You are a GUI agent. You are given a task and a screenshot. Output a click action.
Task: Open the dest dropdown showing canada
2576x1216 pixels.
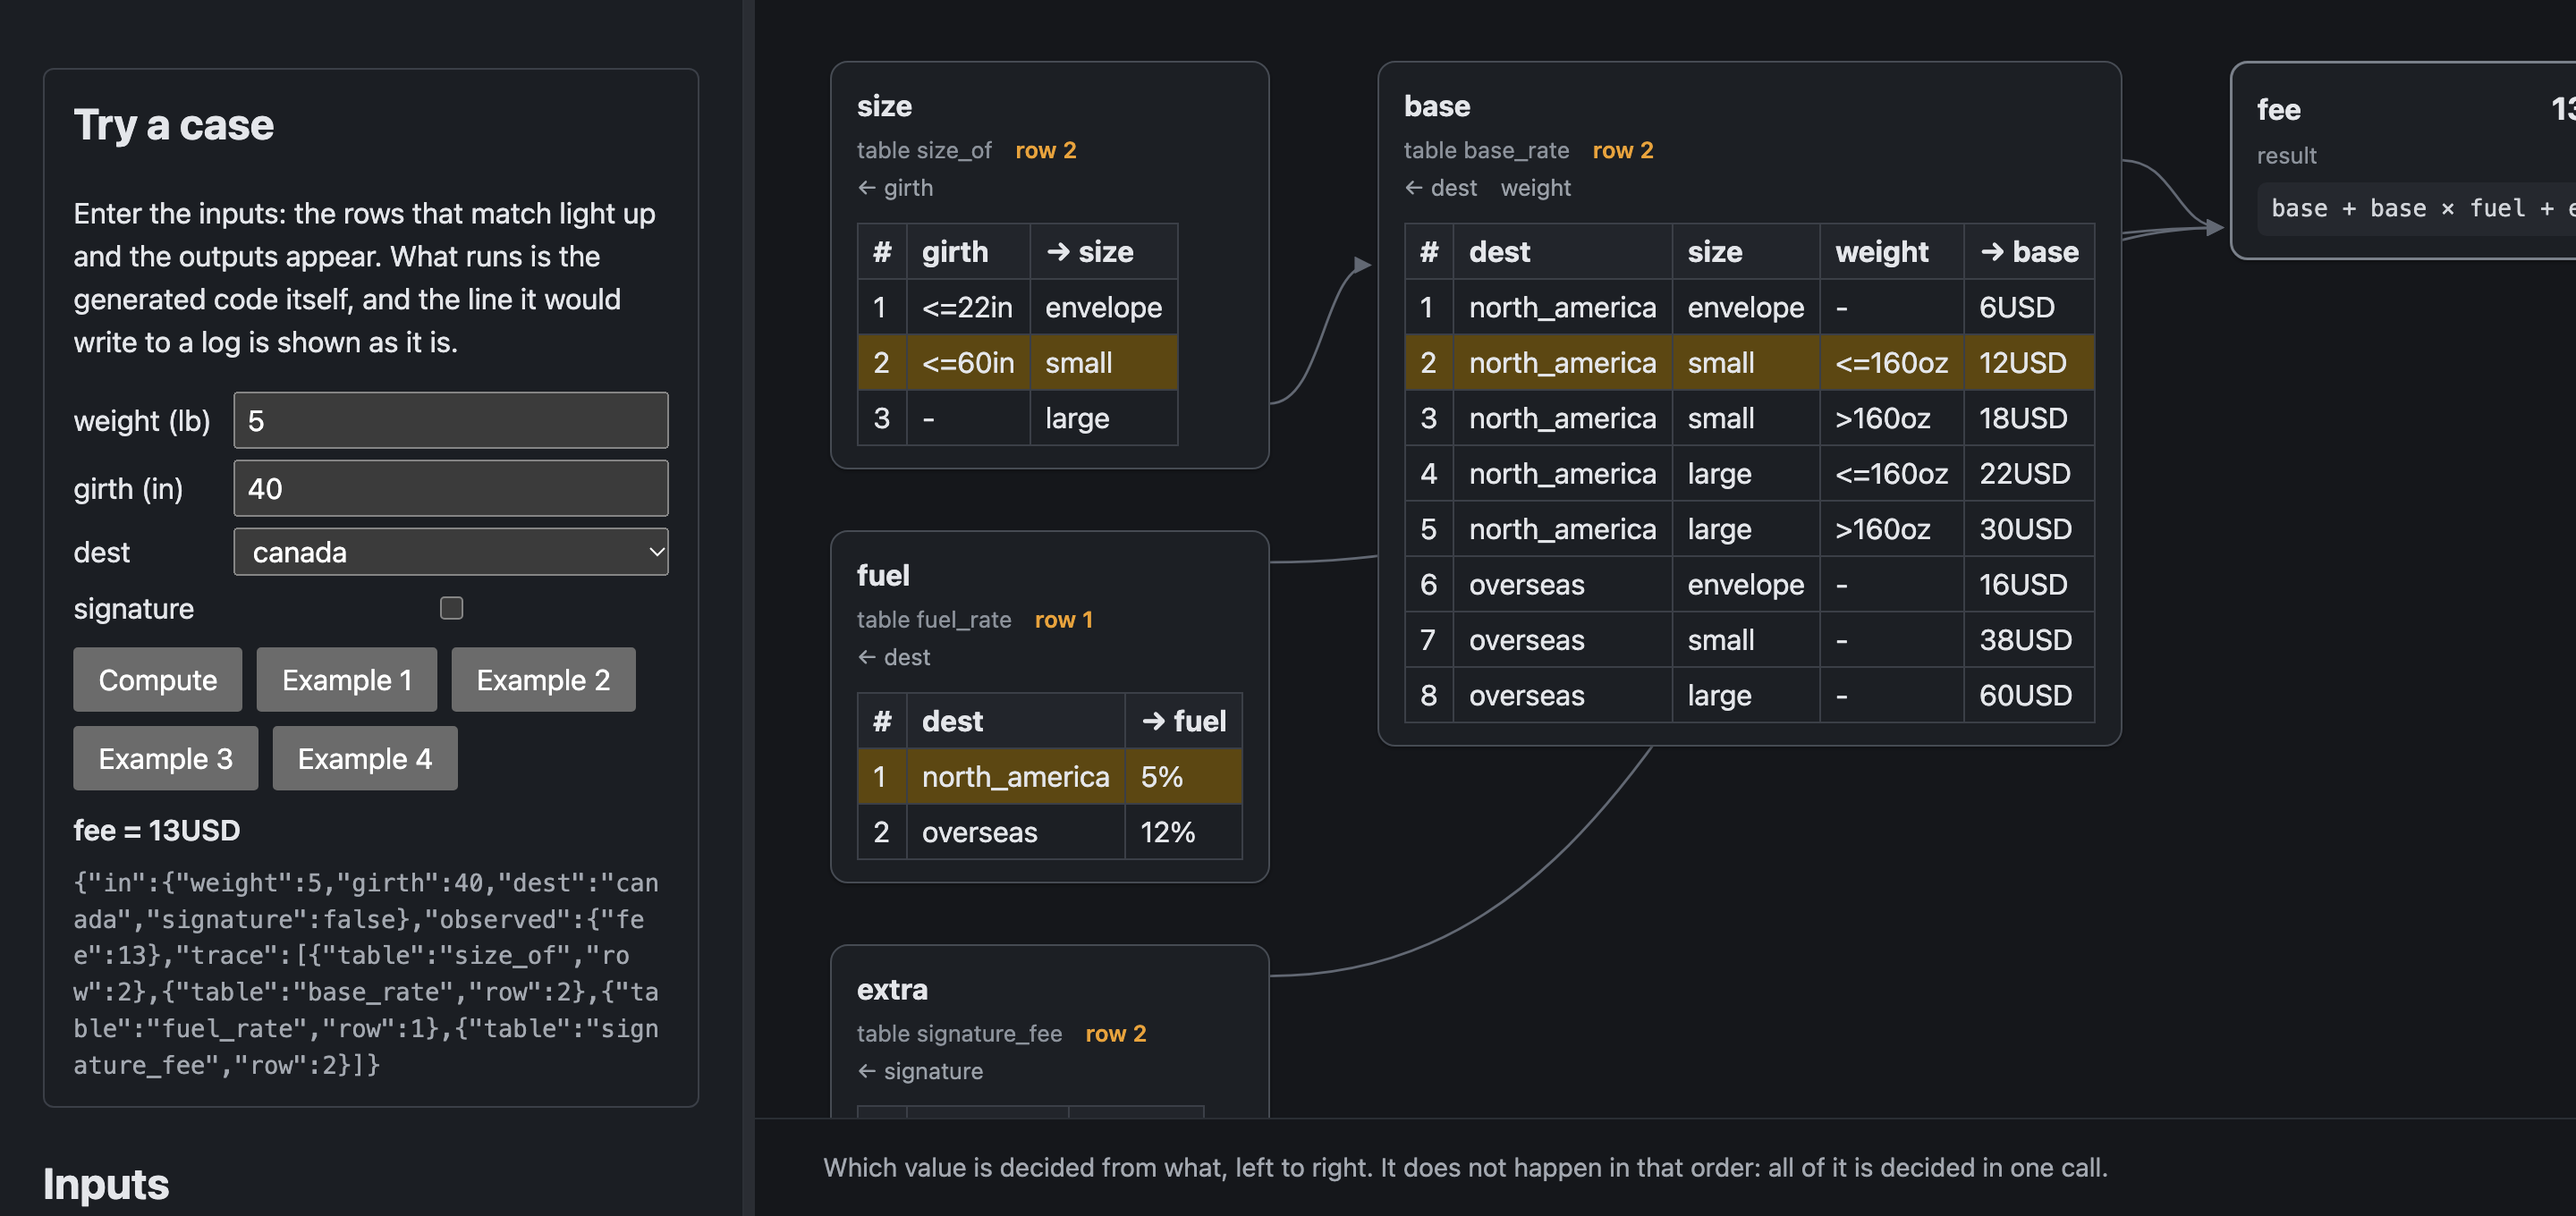tap(451, 552)
